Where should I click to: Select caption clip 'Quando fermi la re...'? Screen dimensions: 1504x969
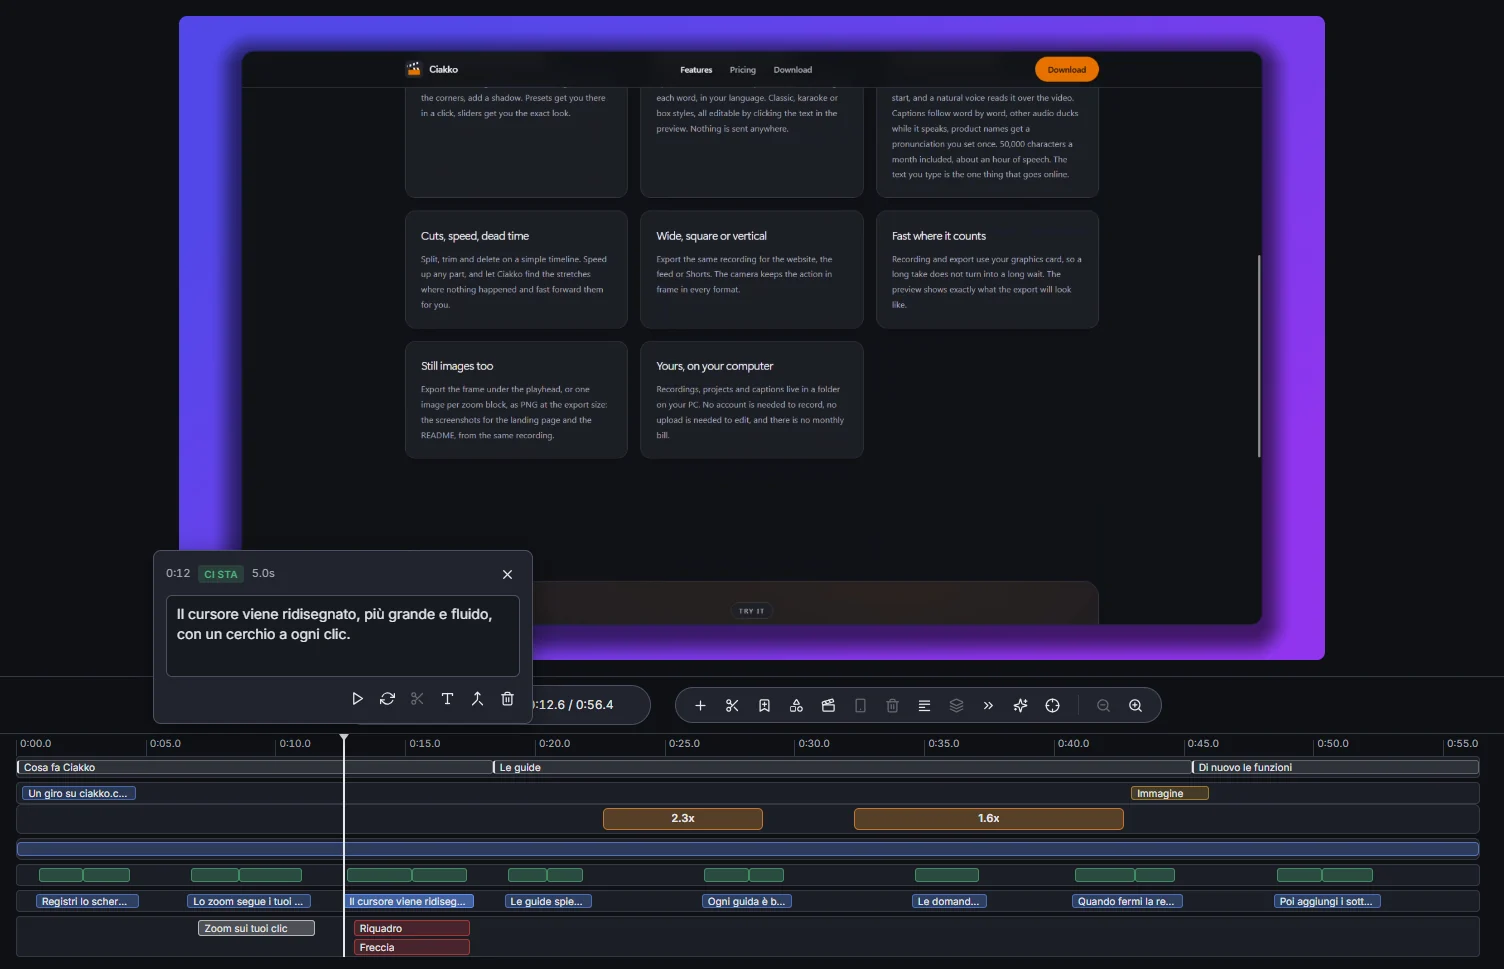point(1127,902)
